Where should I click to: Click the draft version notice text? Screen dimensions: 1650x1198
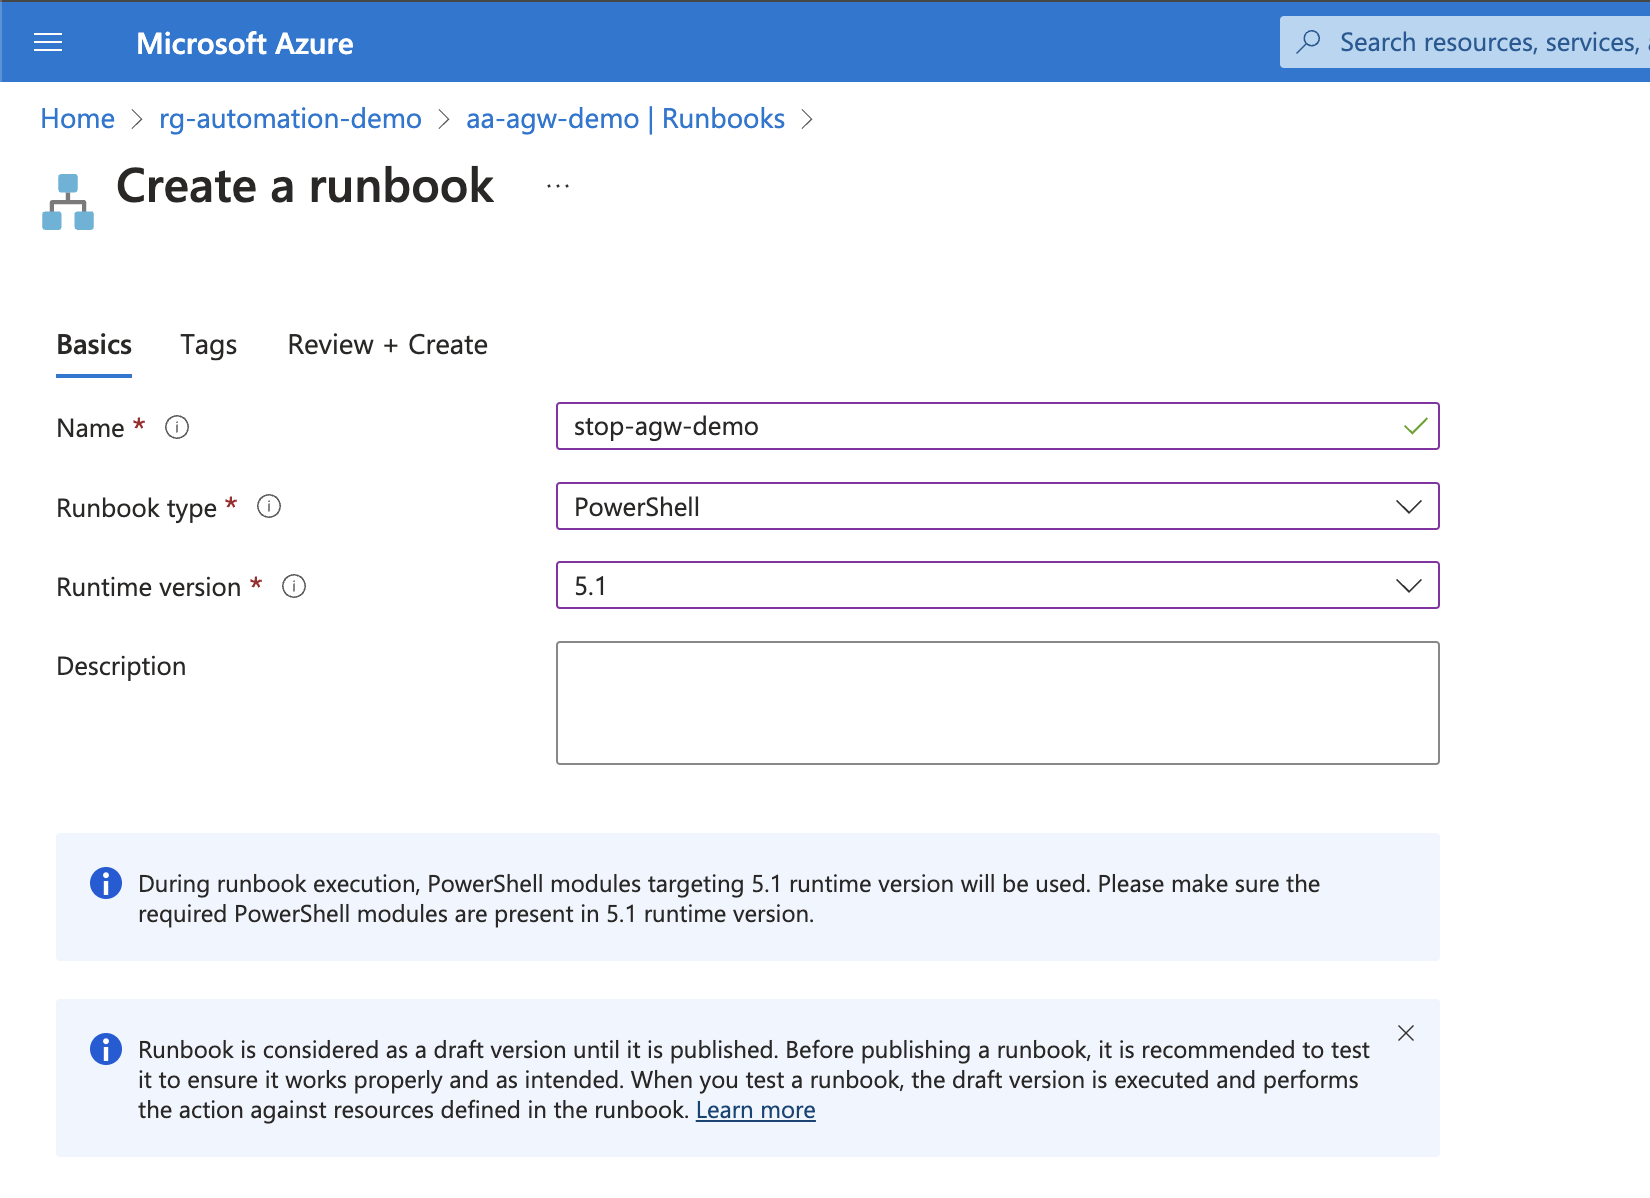[x=754, y=1080]
